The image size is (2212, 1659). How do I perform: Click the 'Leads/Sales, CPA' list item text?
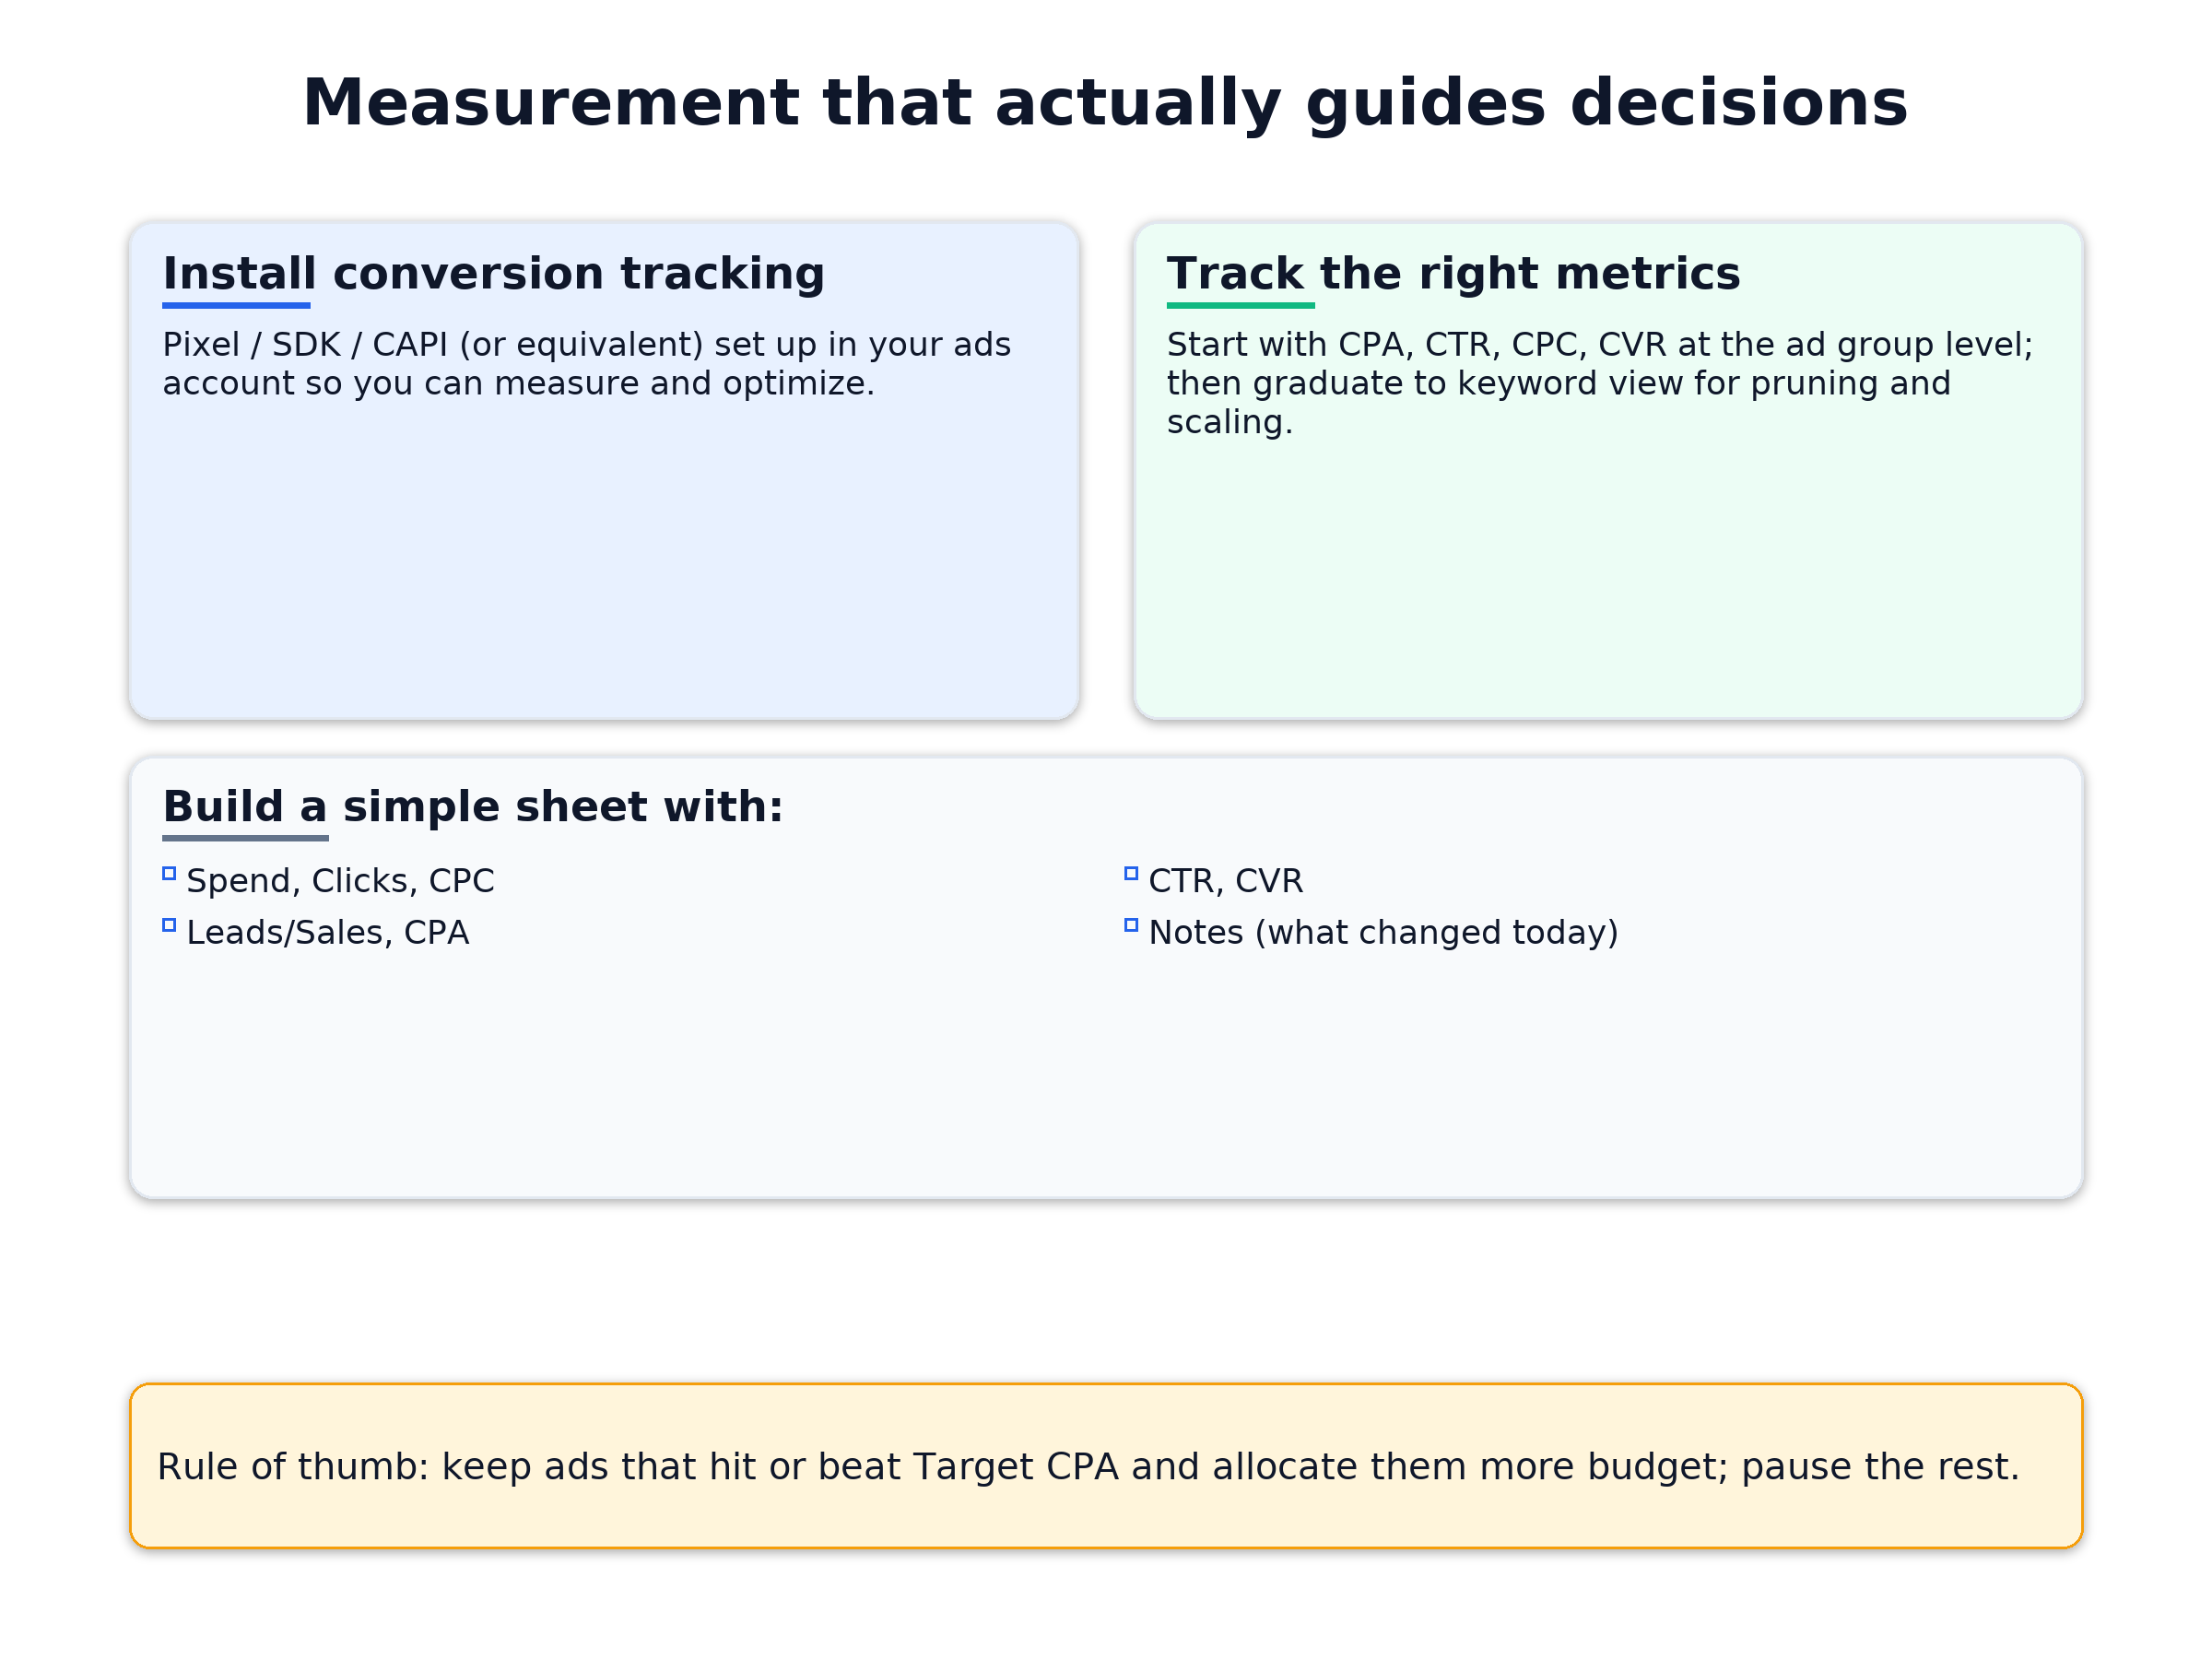(x=327, y=932)
